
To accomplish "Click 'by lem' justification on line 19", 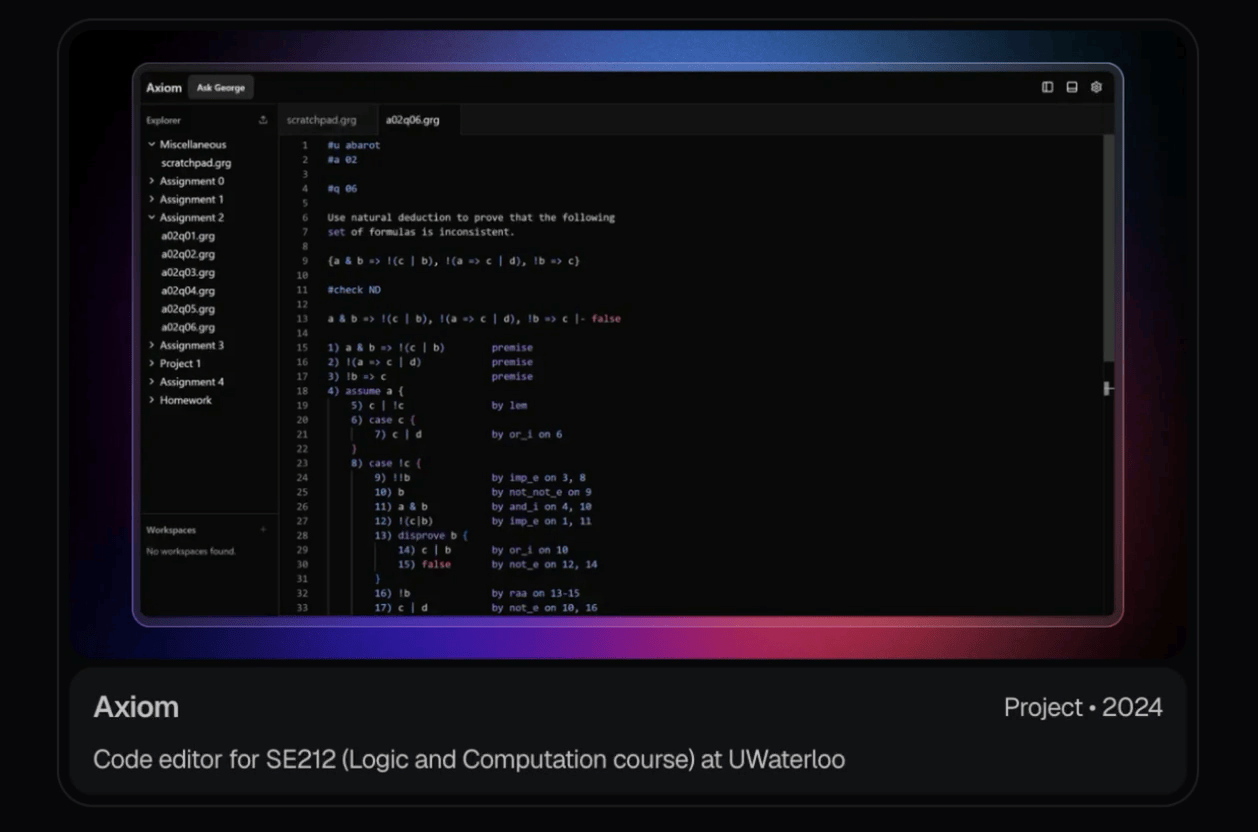I will pos(509,406).
